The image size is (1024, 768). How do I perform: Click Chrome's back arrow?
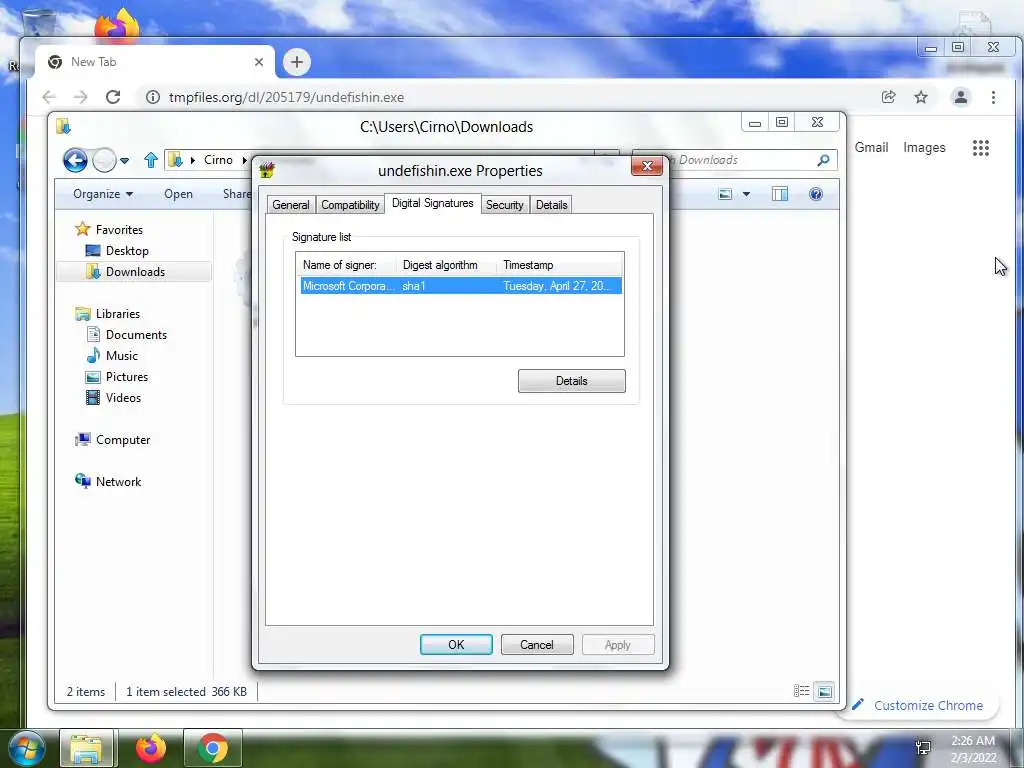(49, 97)
